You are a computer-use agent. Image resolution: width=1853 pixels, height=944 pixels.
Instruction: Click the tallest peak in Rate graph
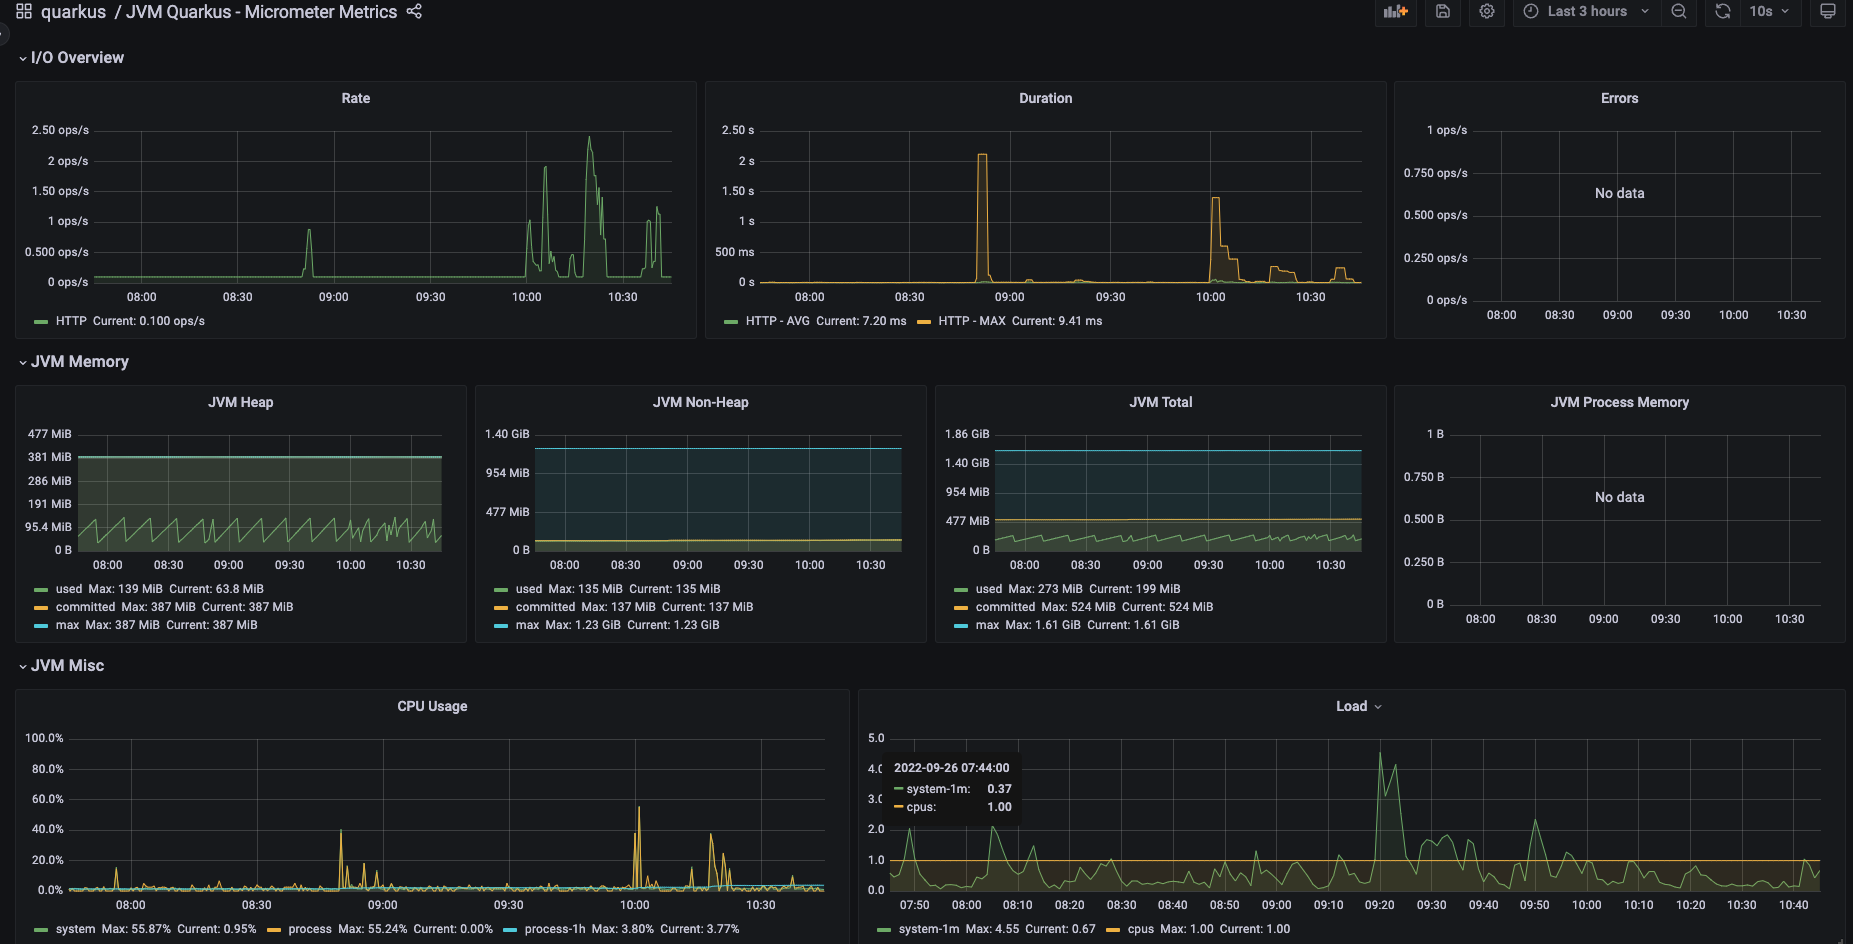589,139
